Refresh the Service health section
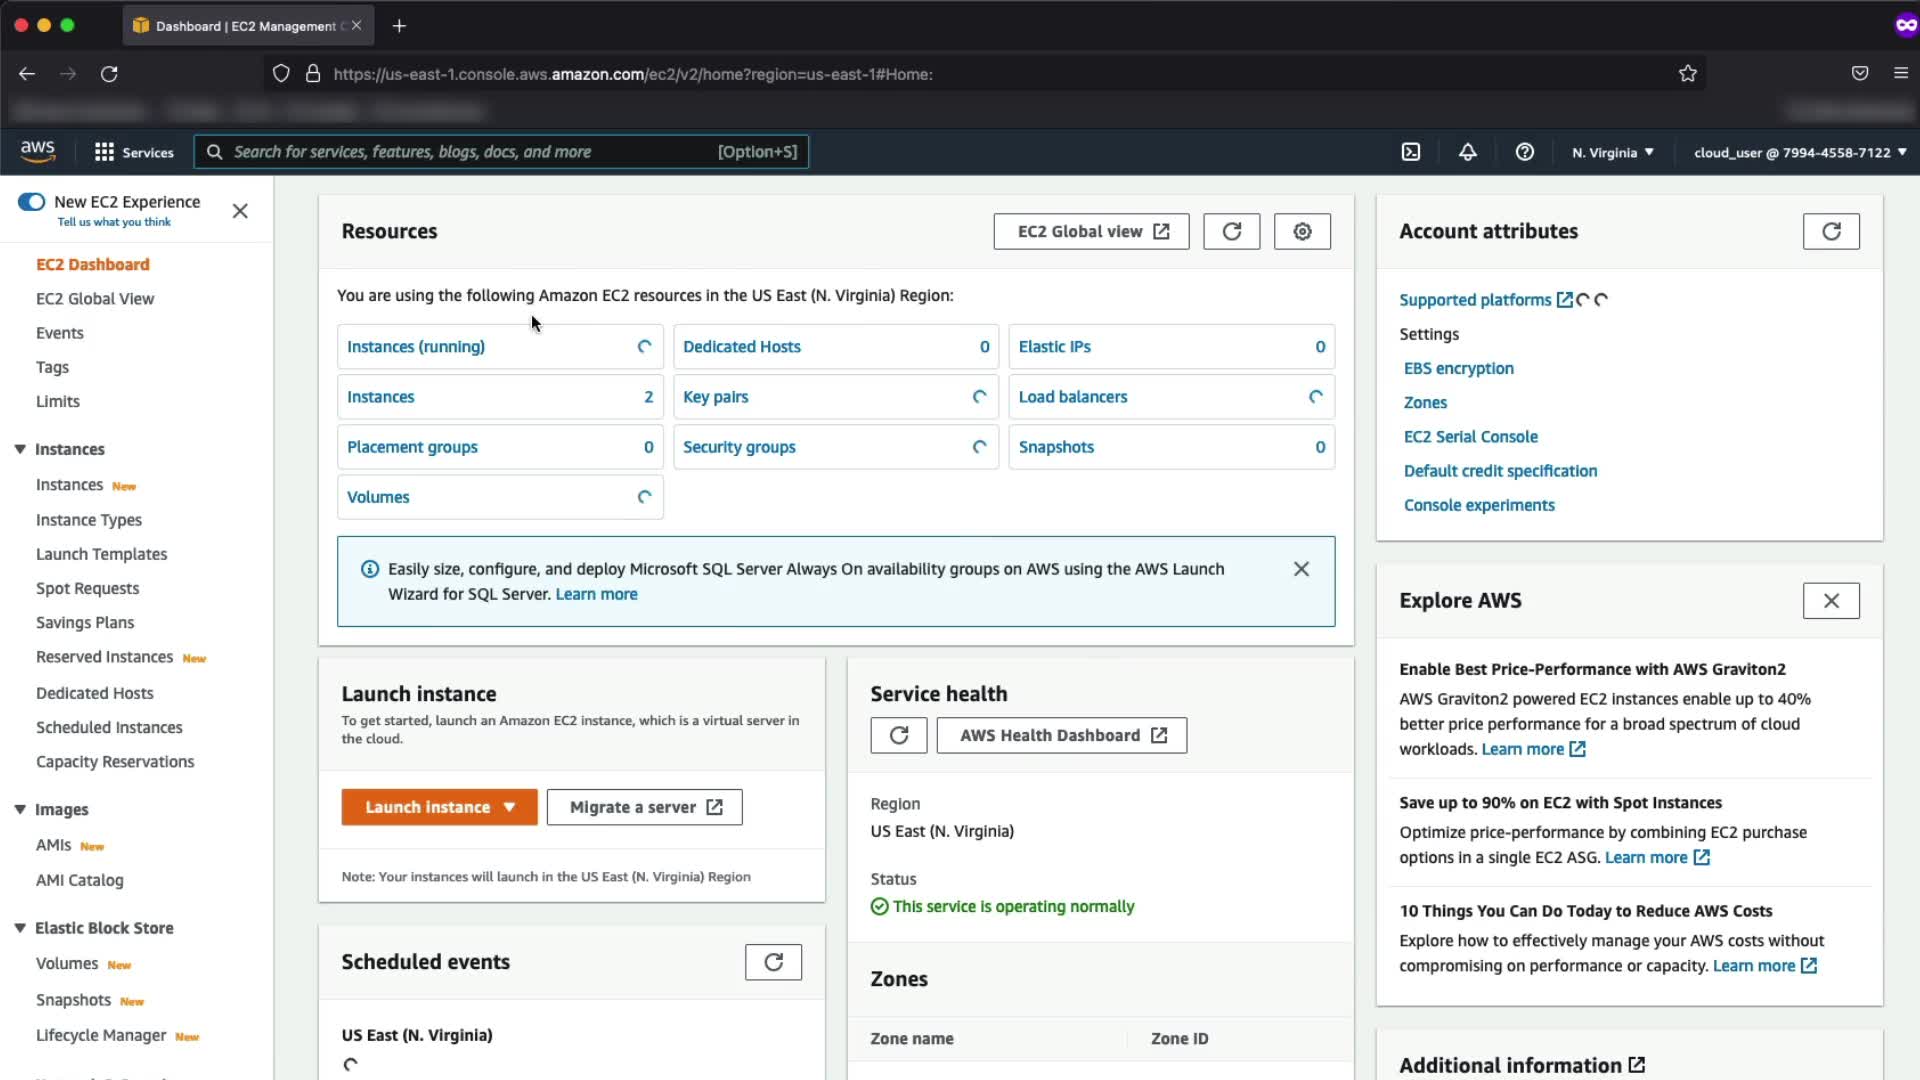 898,735
